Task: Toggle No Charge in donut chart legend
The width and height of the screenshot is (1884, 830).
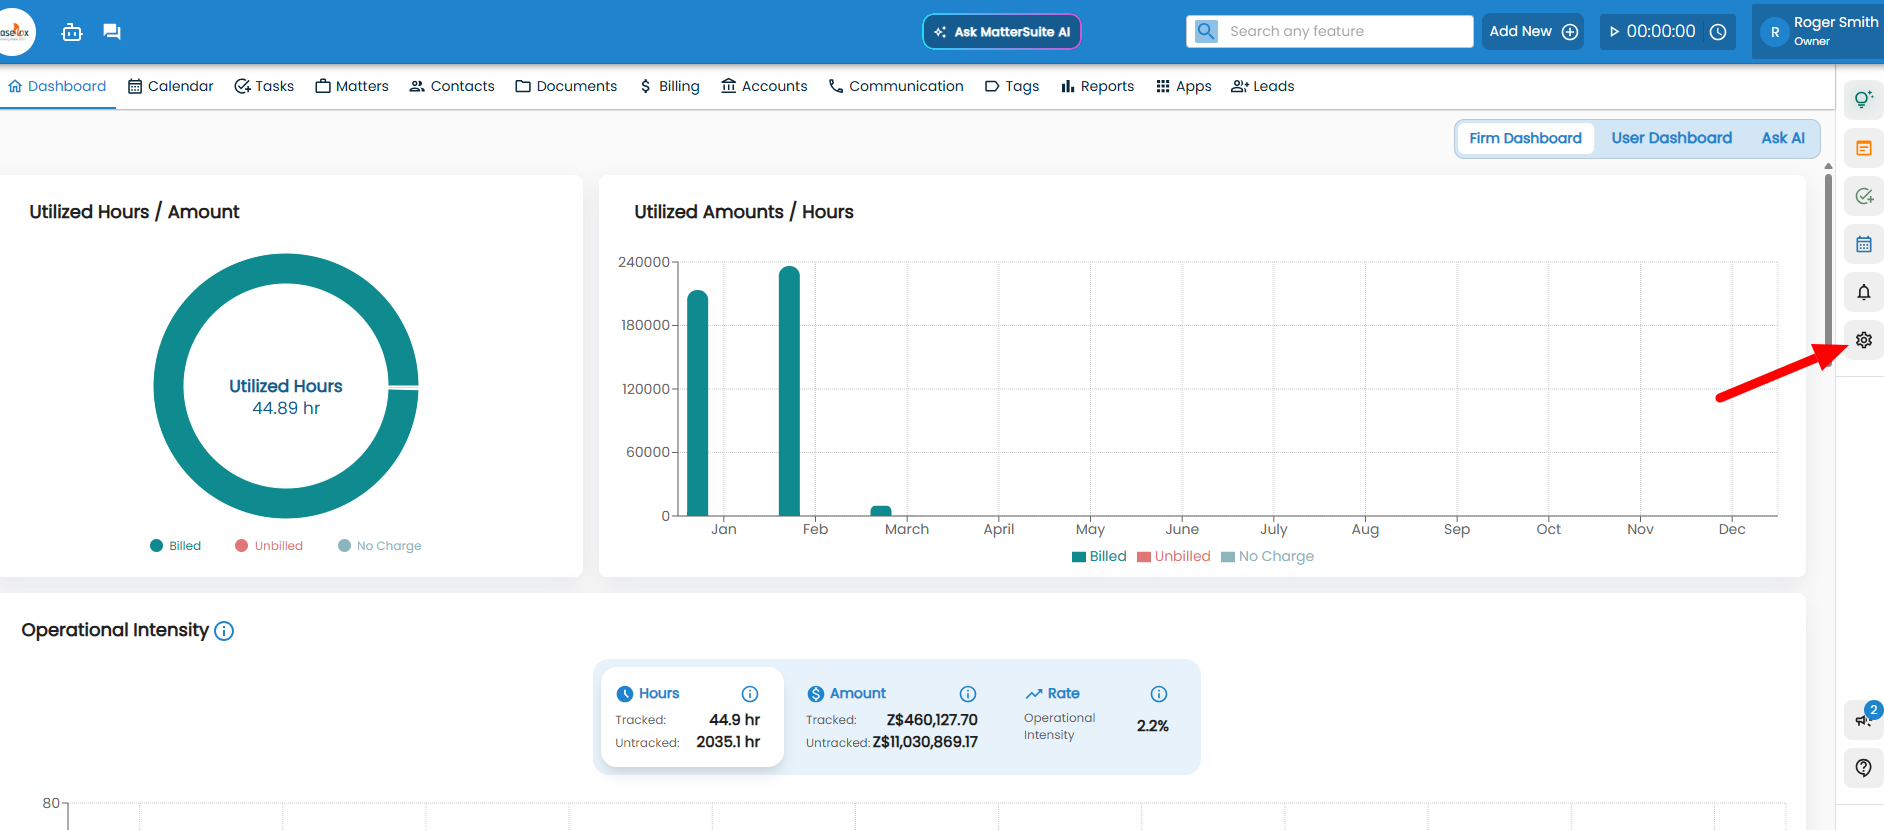Action: tap(380, 546)
